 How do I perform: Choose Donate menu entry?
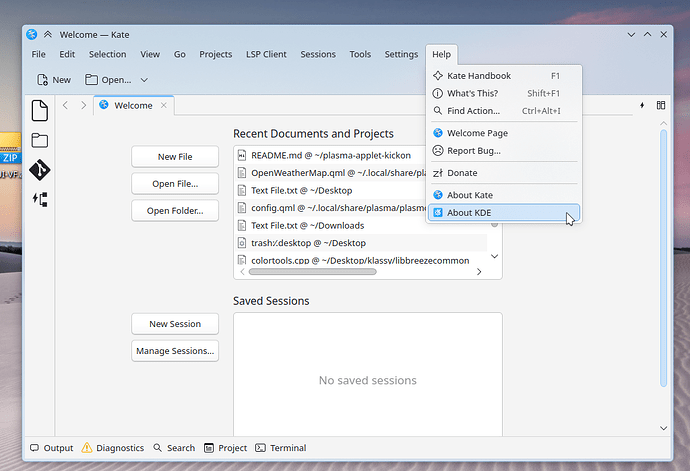tap(504, 173)
